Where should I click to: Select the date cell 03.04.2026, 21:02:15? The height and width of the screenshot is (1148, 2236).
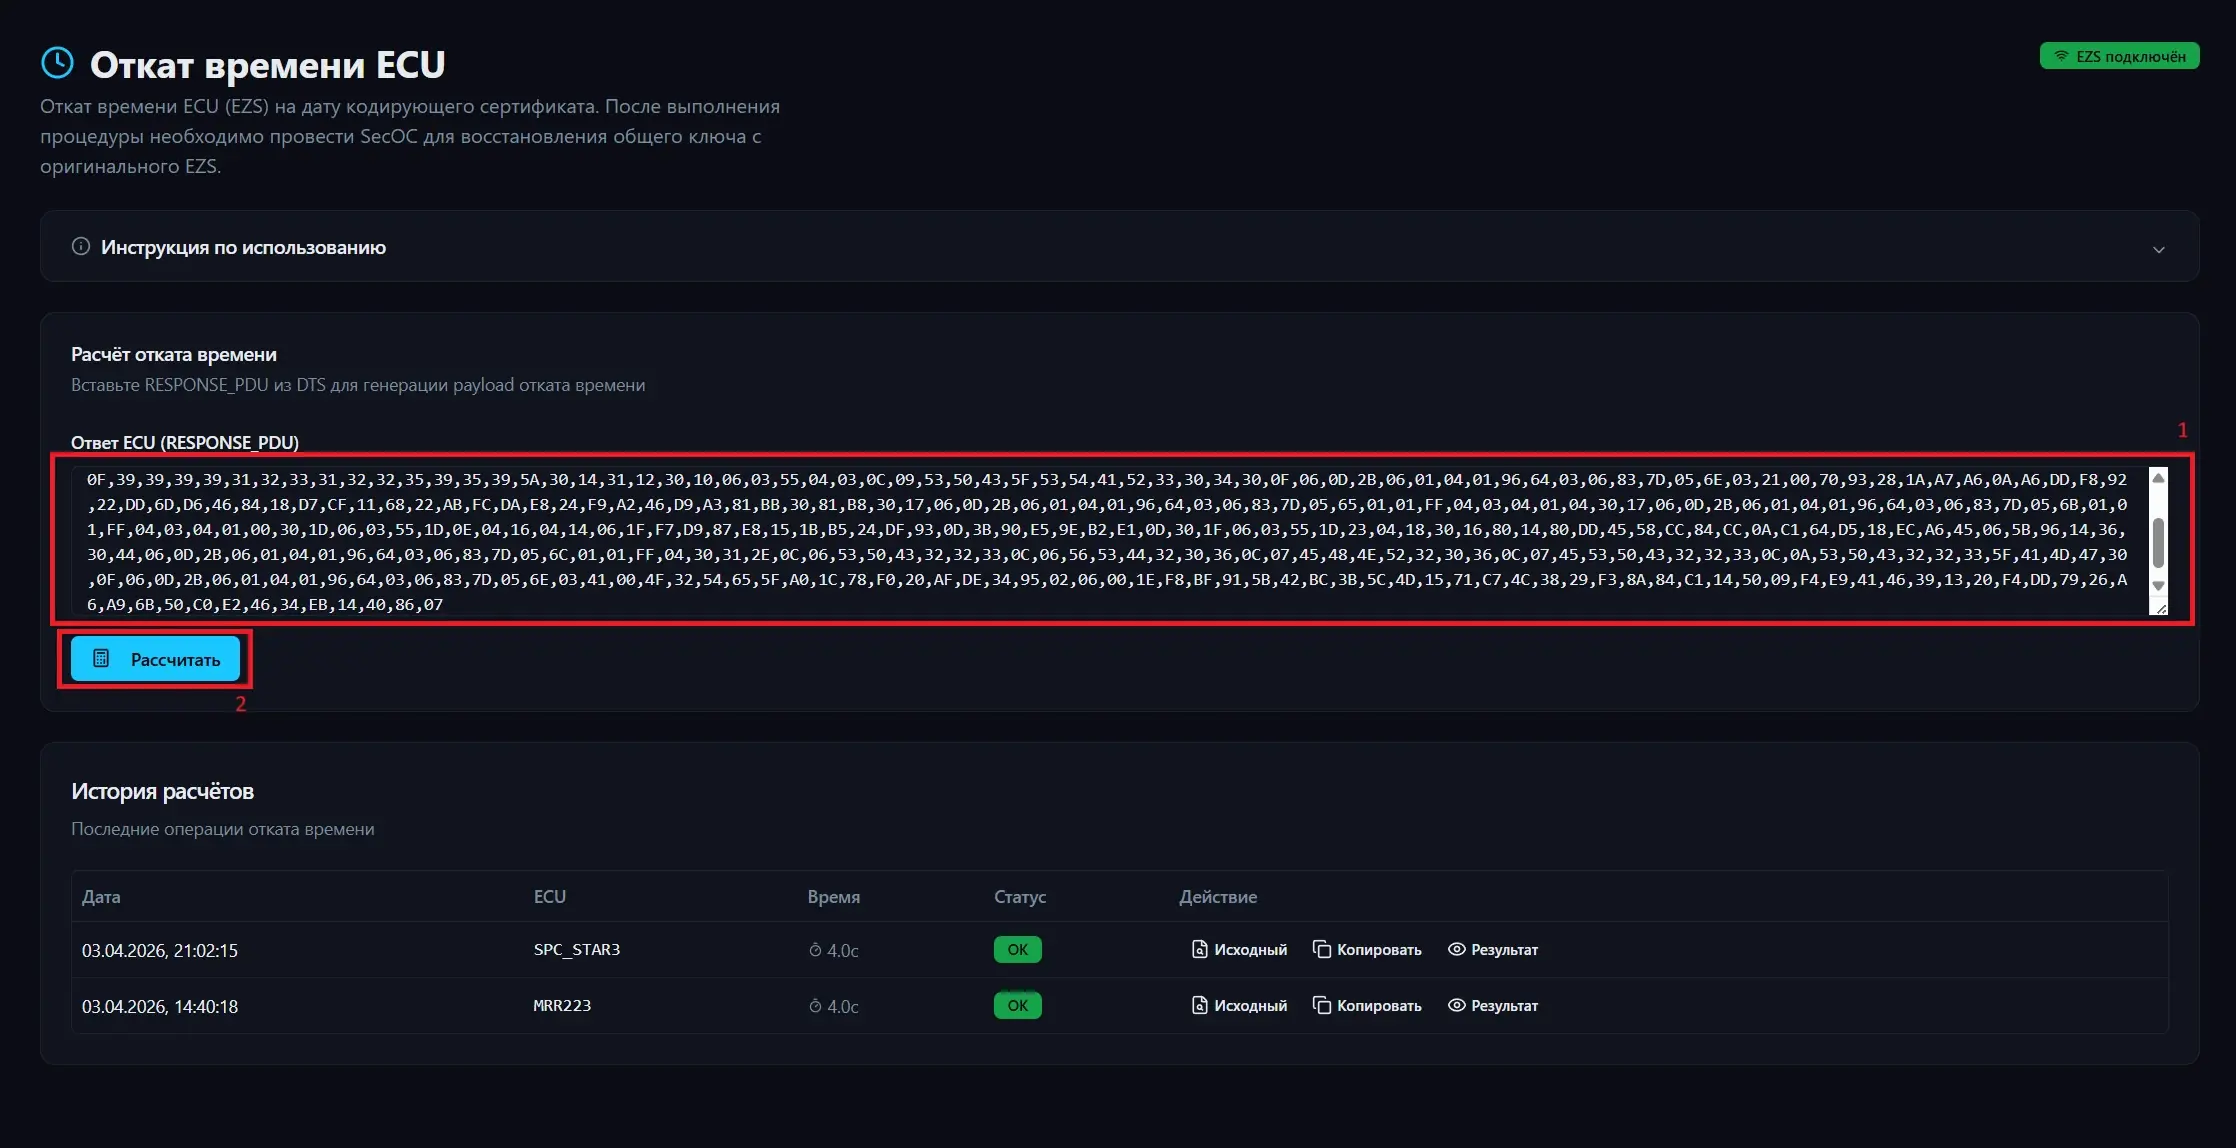160,950
